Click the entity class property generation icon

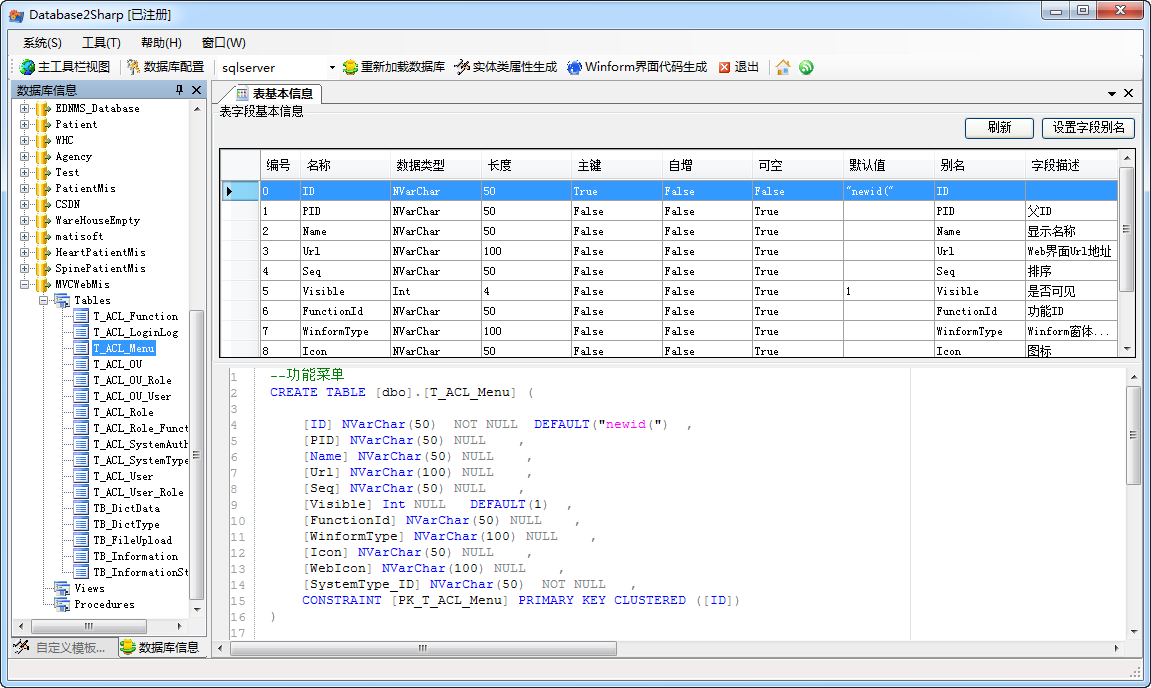[462, 67]
